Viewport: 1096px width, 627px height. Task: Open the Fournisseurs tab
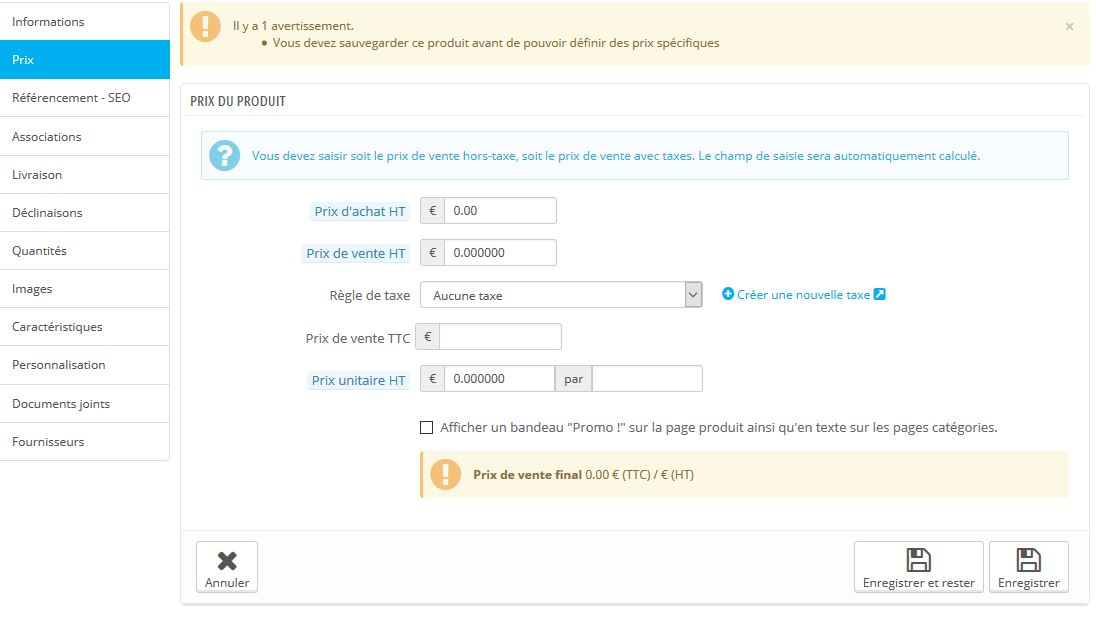pyautogui.click(x=48, y=441)
